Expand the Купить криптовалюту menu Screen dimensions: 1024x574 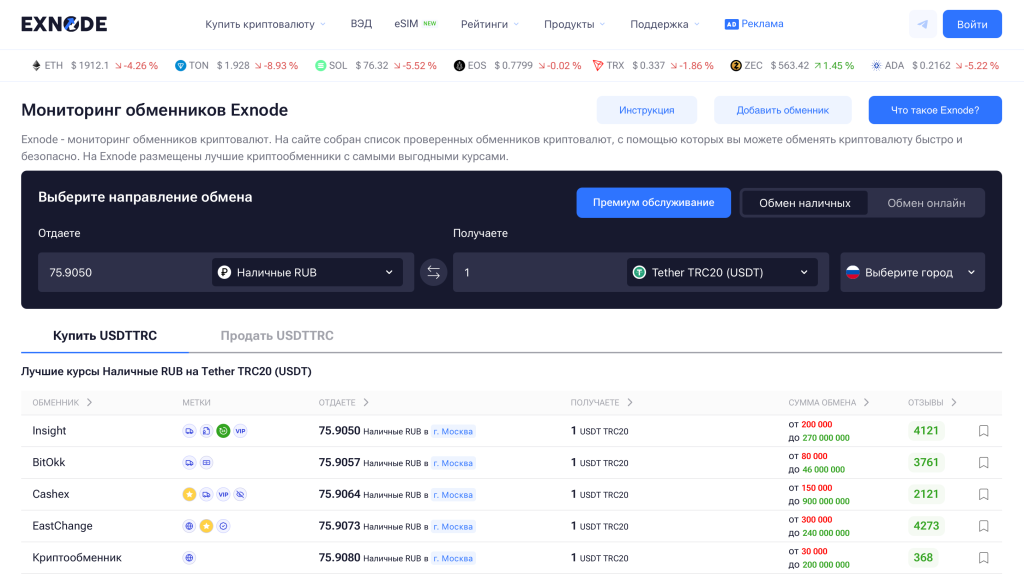(x=265, y=24)
